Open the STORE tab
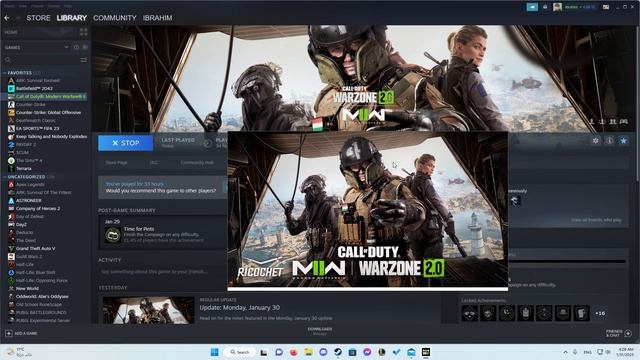The width and height of the screenshot is (640, 360). click(38, 18)
